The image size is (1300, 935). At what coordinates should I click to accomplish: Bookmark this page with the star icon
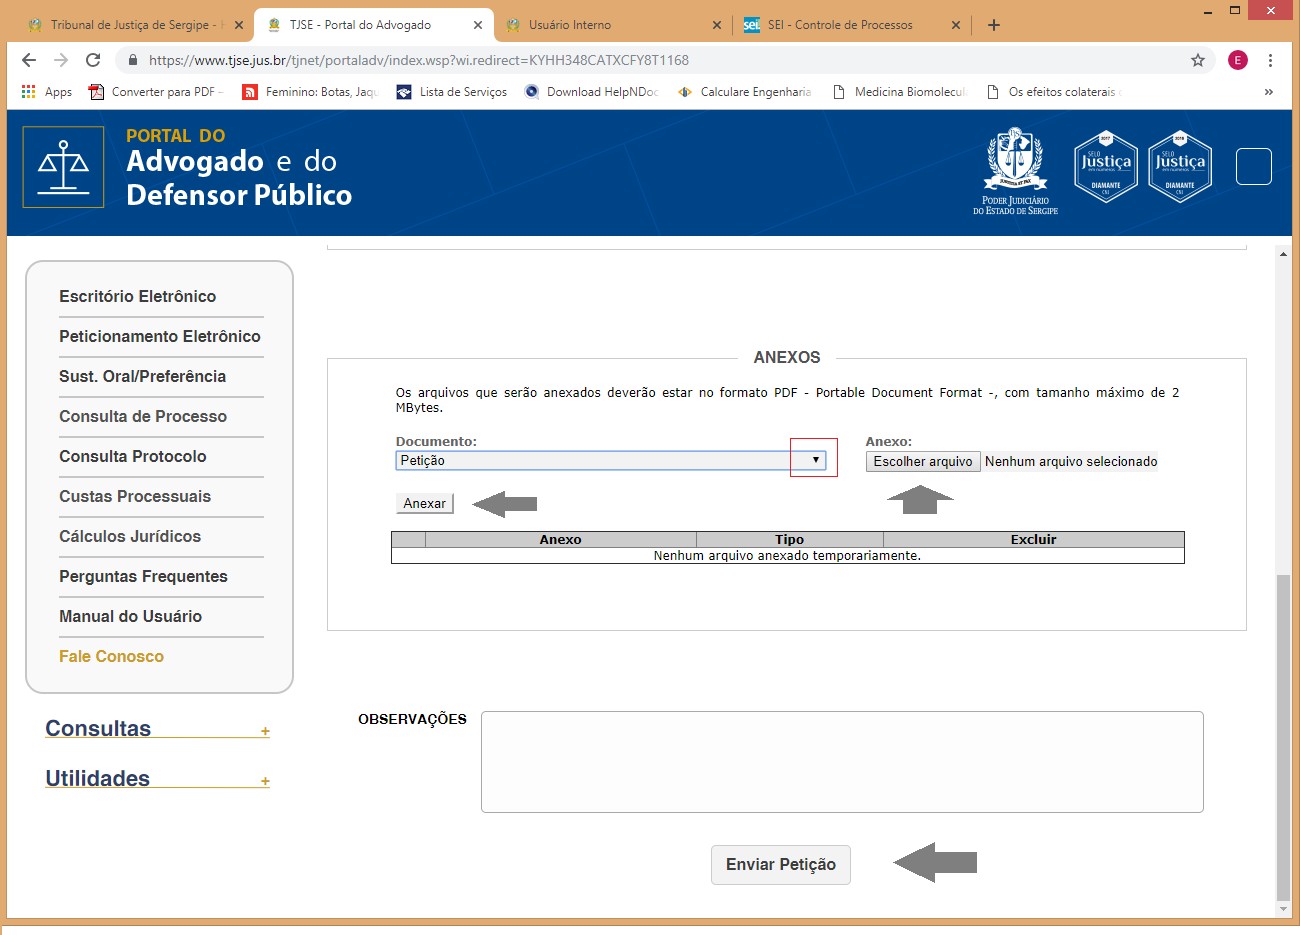[1198, 60]
